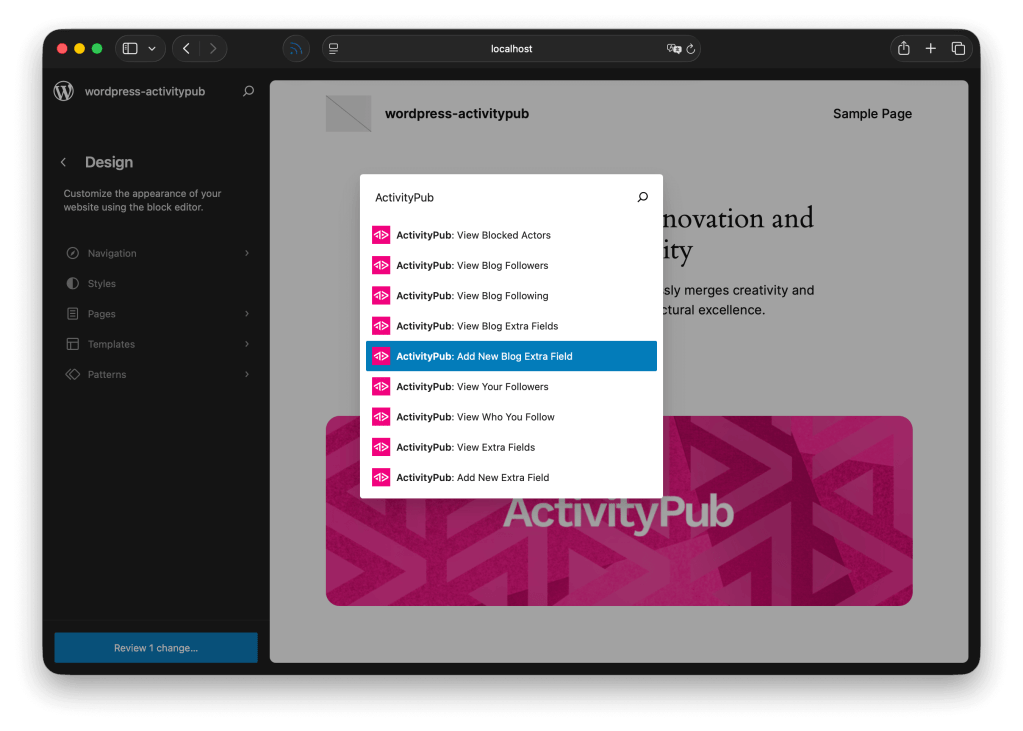Open the Sample Page link
Viewport: 1023px width, 731px height.
point(872,114)
